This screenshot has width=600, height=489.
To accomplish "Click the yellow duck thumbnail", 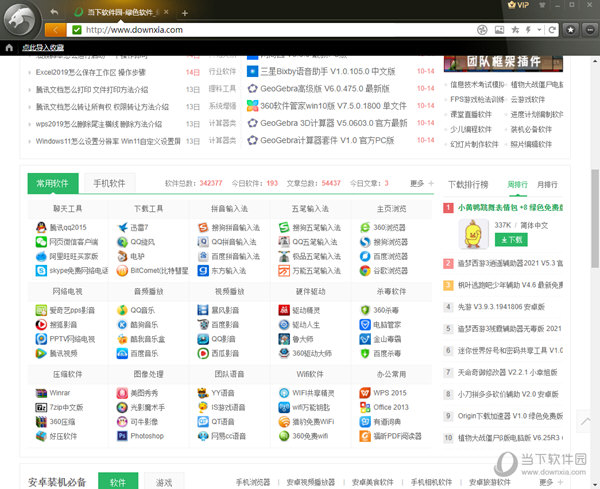I will pyautogui.click(x=473, y=234).
